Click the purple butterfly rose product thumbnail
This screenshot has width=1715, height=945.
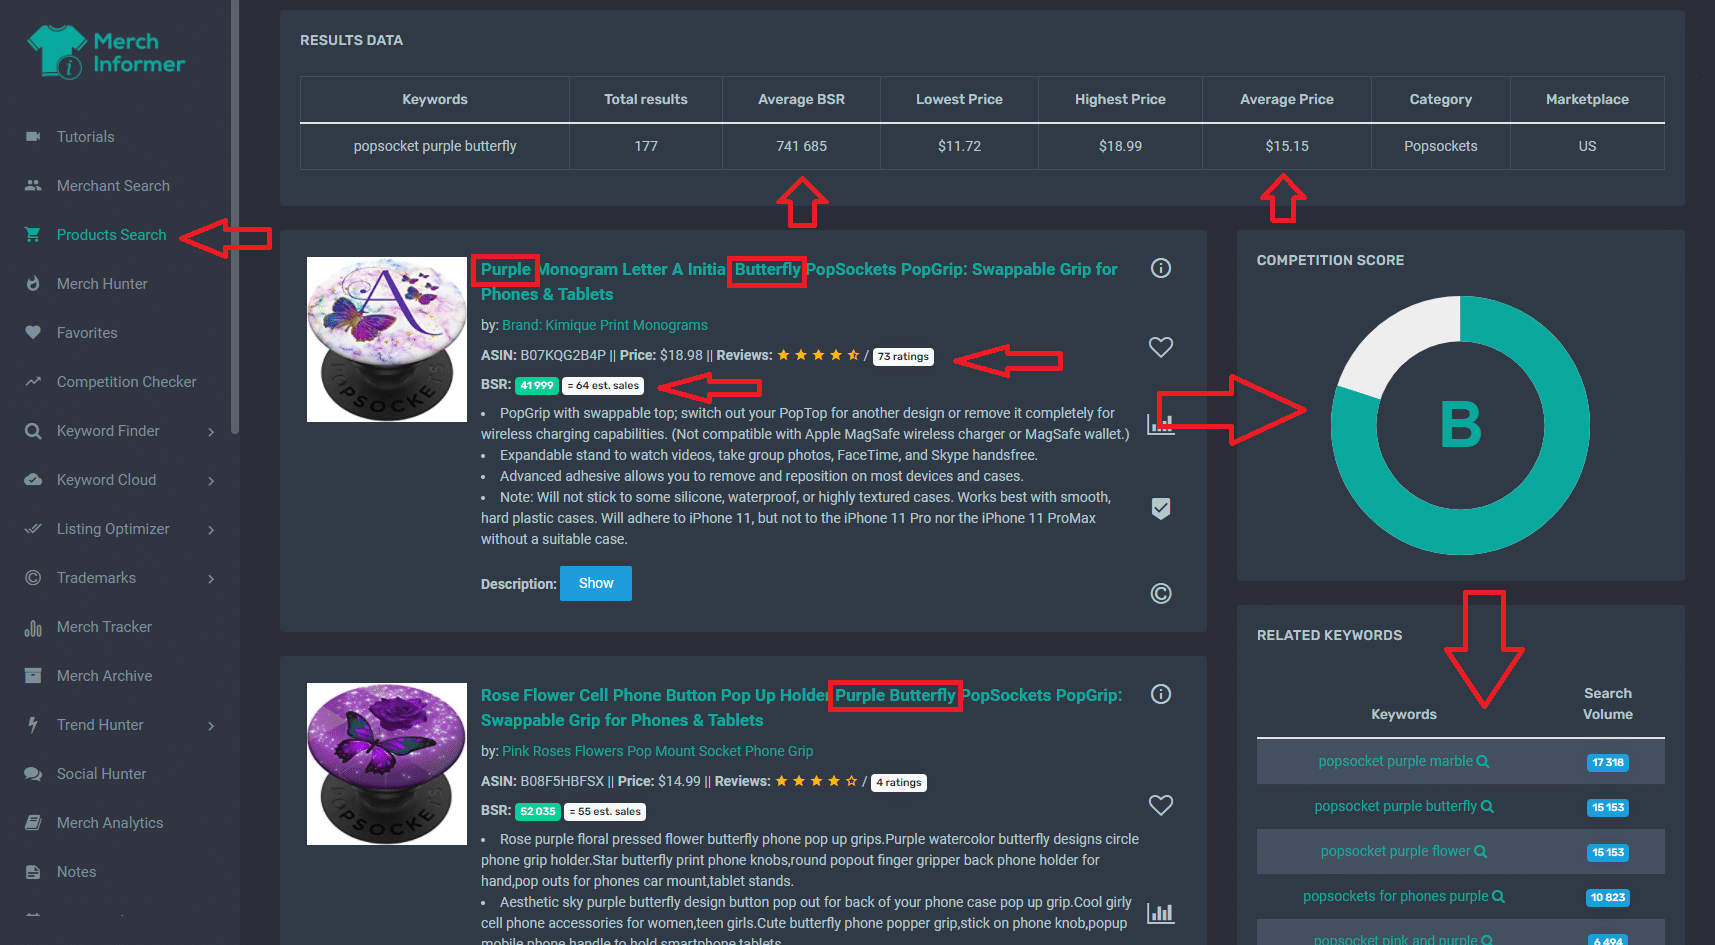[387, 764]
